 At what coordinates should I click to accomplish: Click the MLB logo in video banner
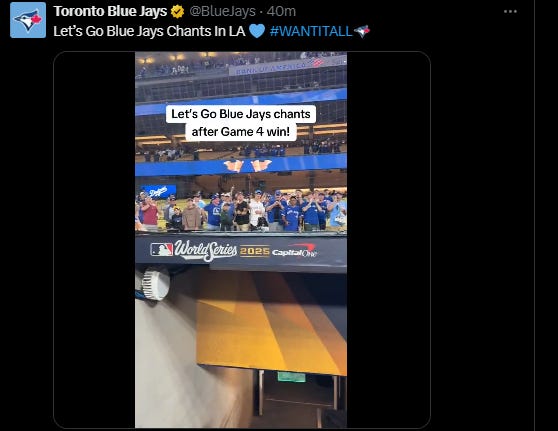(x=161, y=249)
